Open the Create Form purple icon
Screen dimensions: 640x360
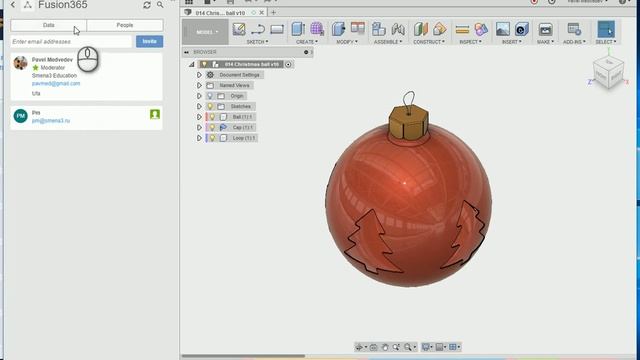coord(317,29)
